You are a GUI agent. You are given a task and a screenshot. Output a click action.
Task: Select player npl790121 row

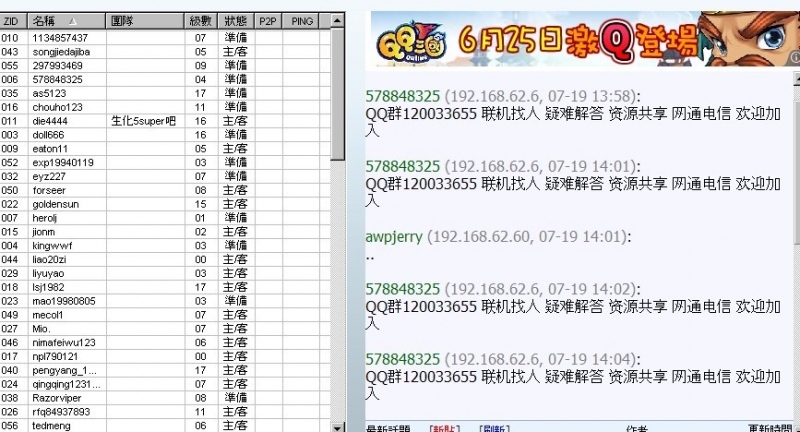[x=165, y=356]
